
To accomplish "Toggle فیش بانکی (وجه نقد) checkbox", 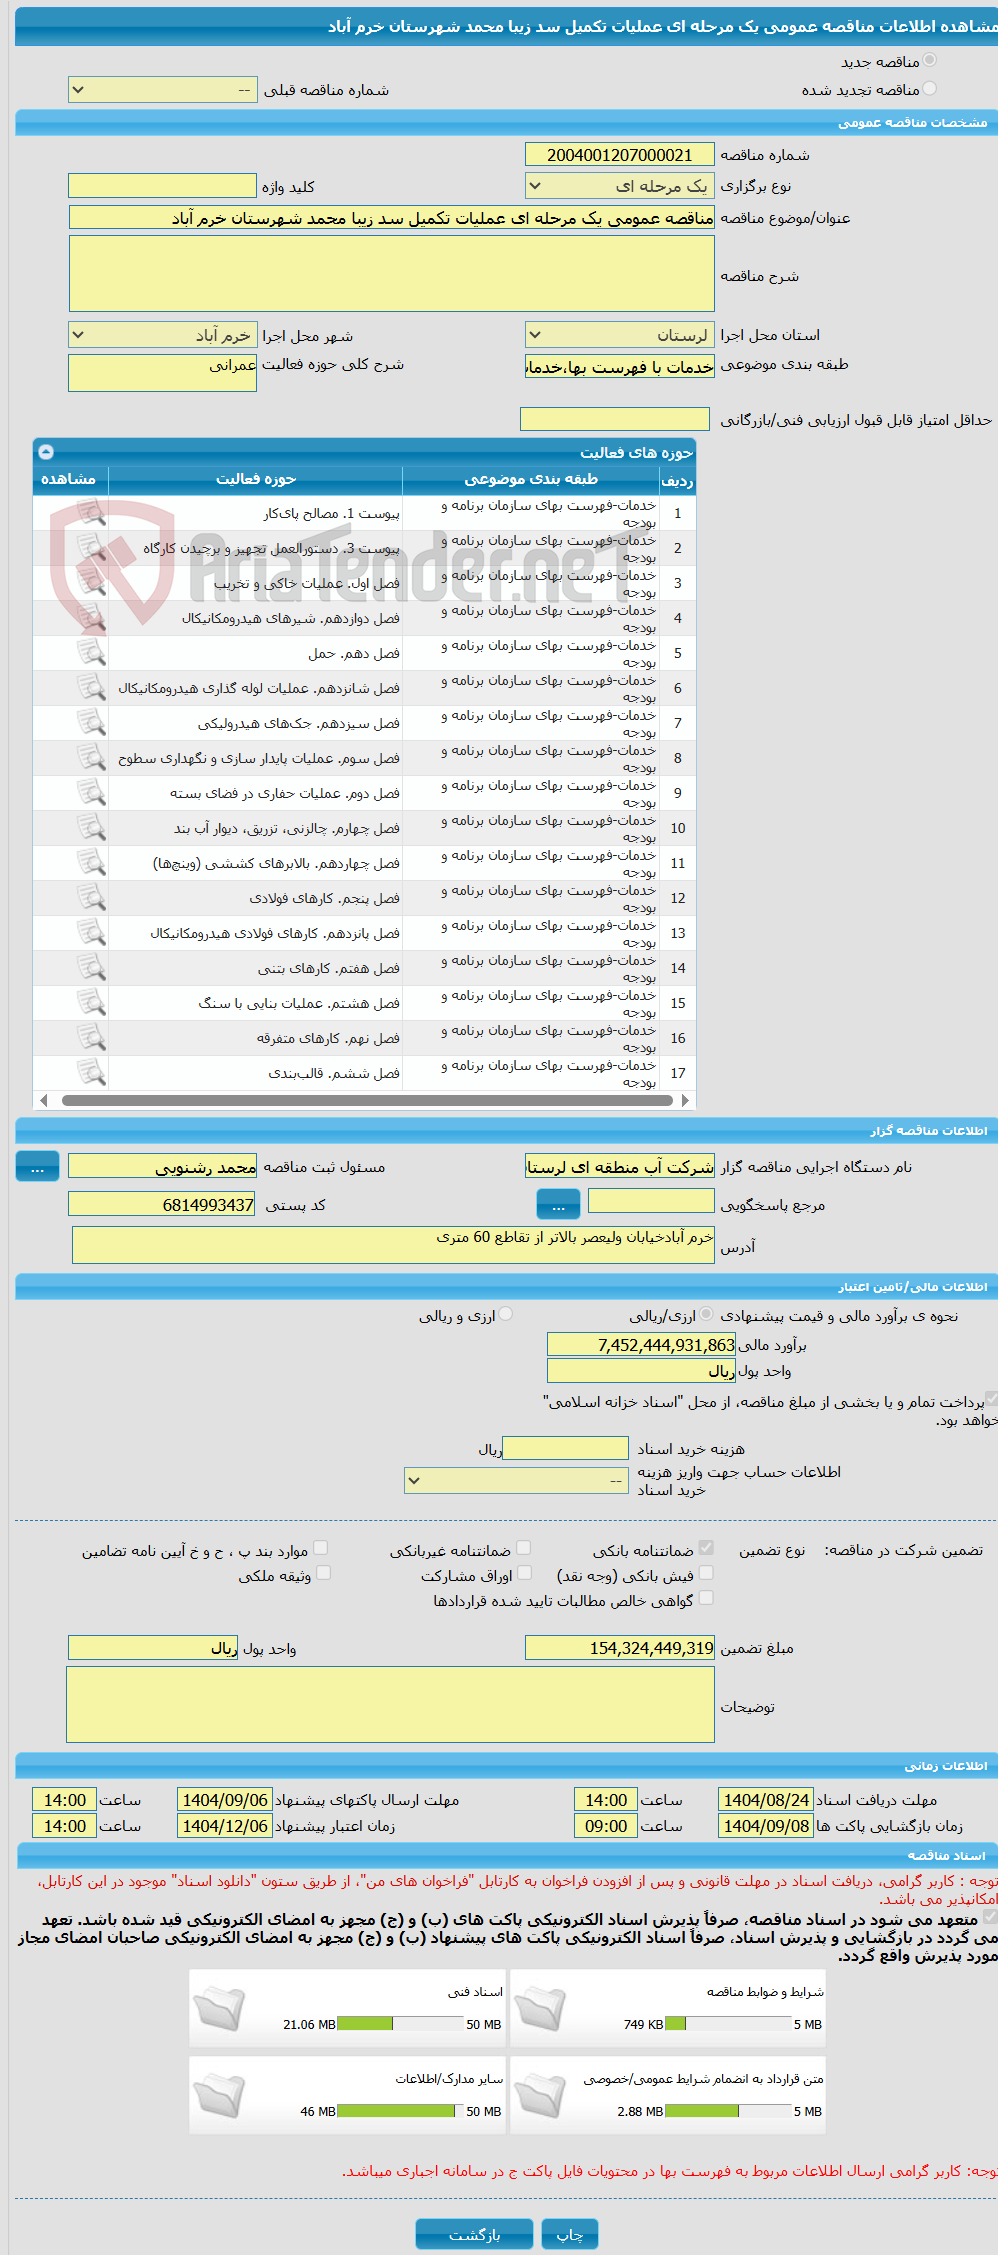I will pyautogui.click(x=706, y=1573).
